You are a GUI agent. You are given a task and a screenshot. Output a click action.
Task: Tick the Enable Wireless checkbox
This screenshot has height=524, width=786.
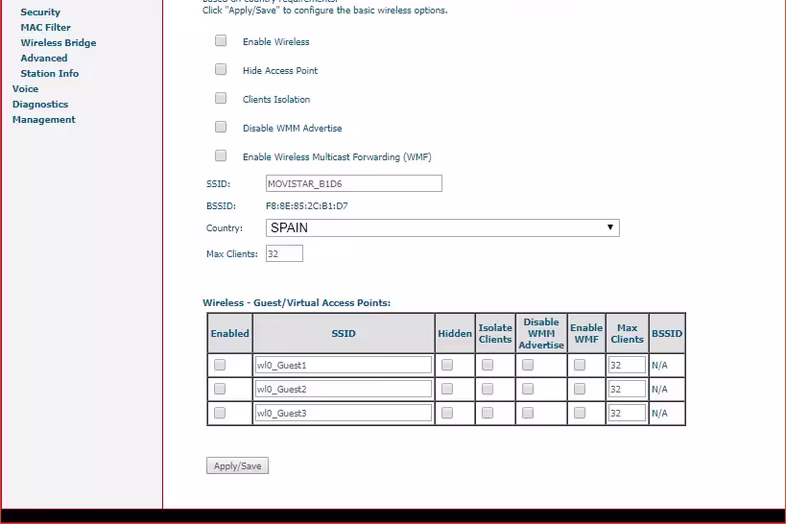pos(221,41)
